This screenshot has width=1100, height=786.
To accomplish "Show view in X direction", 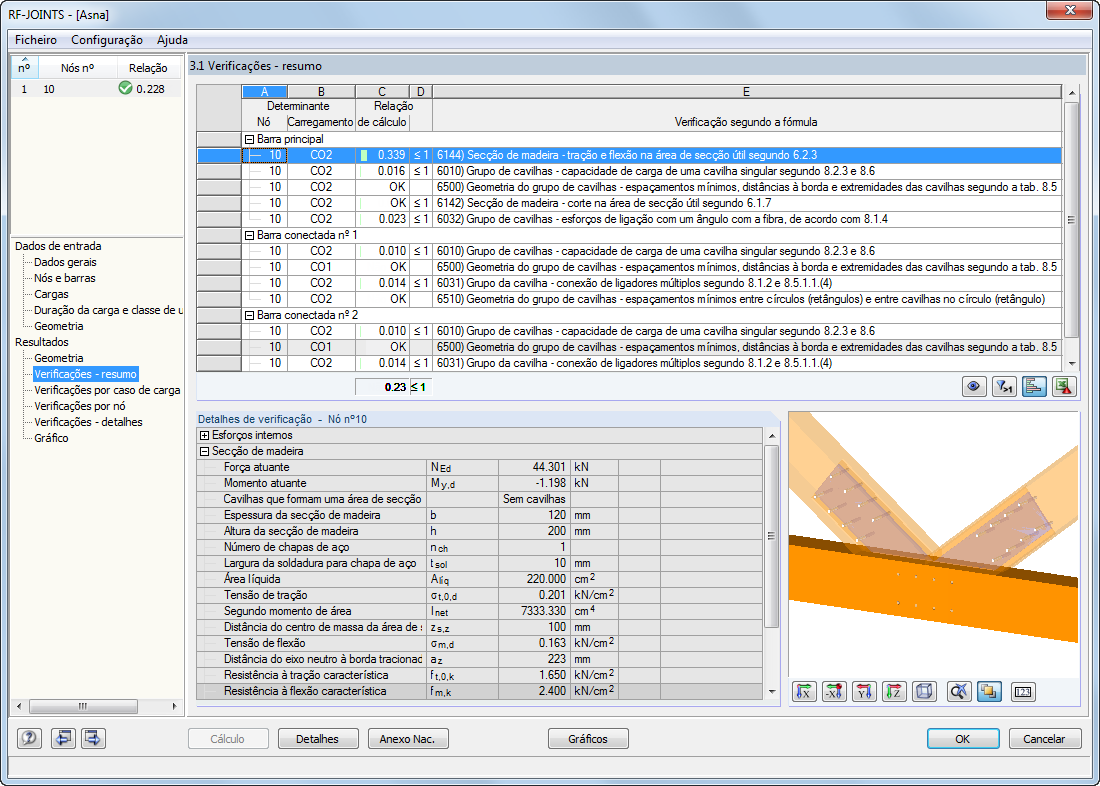I will click(x=805, y=692).
